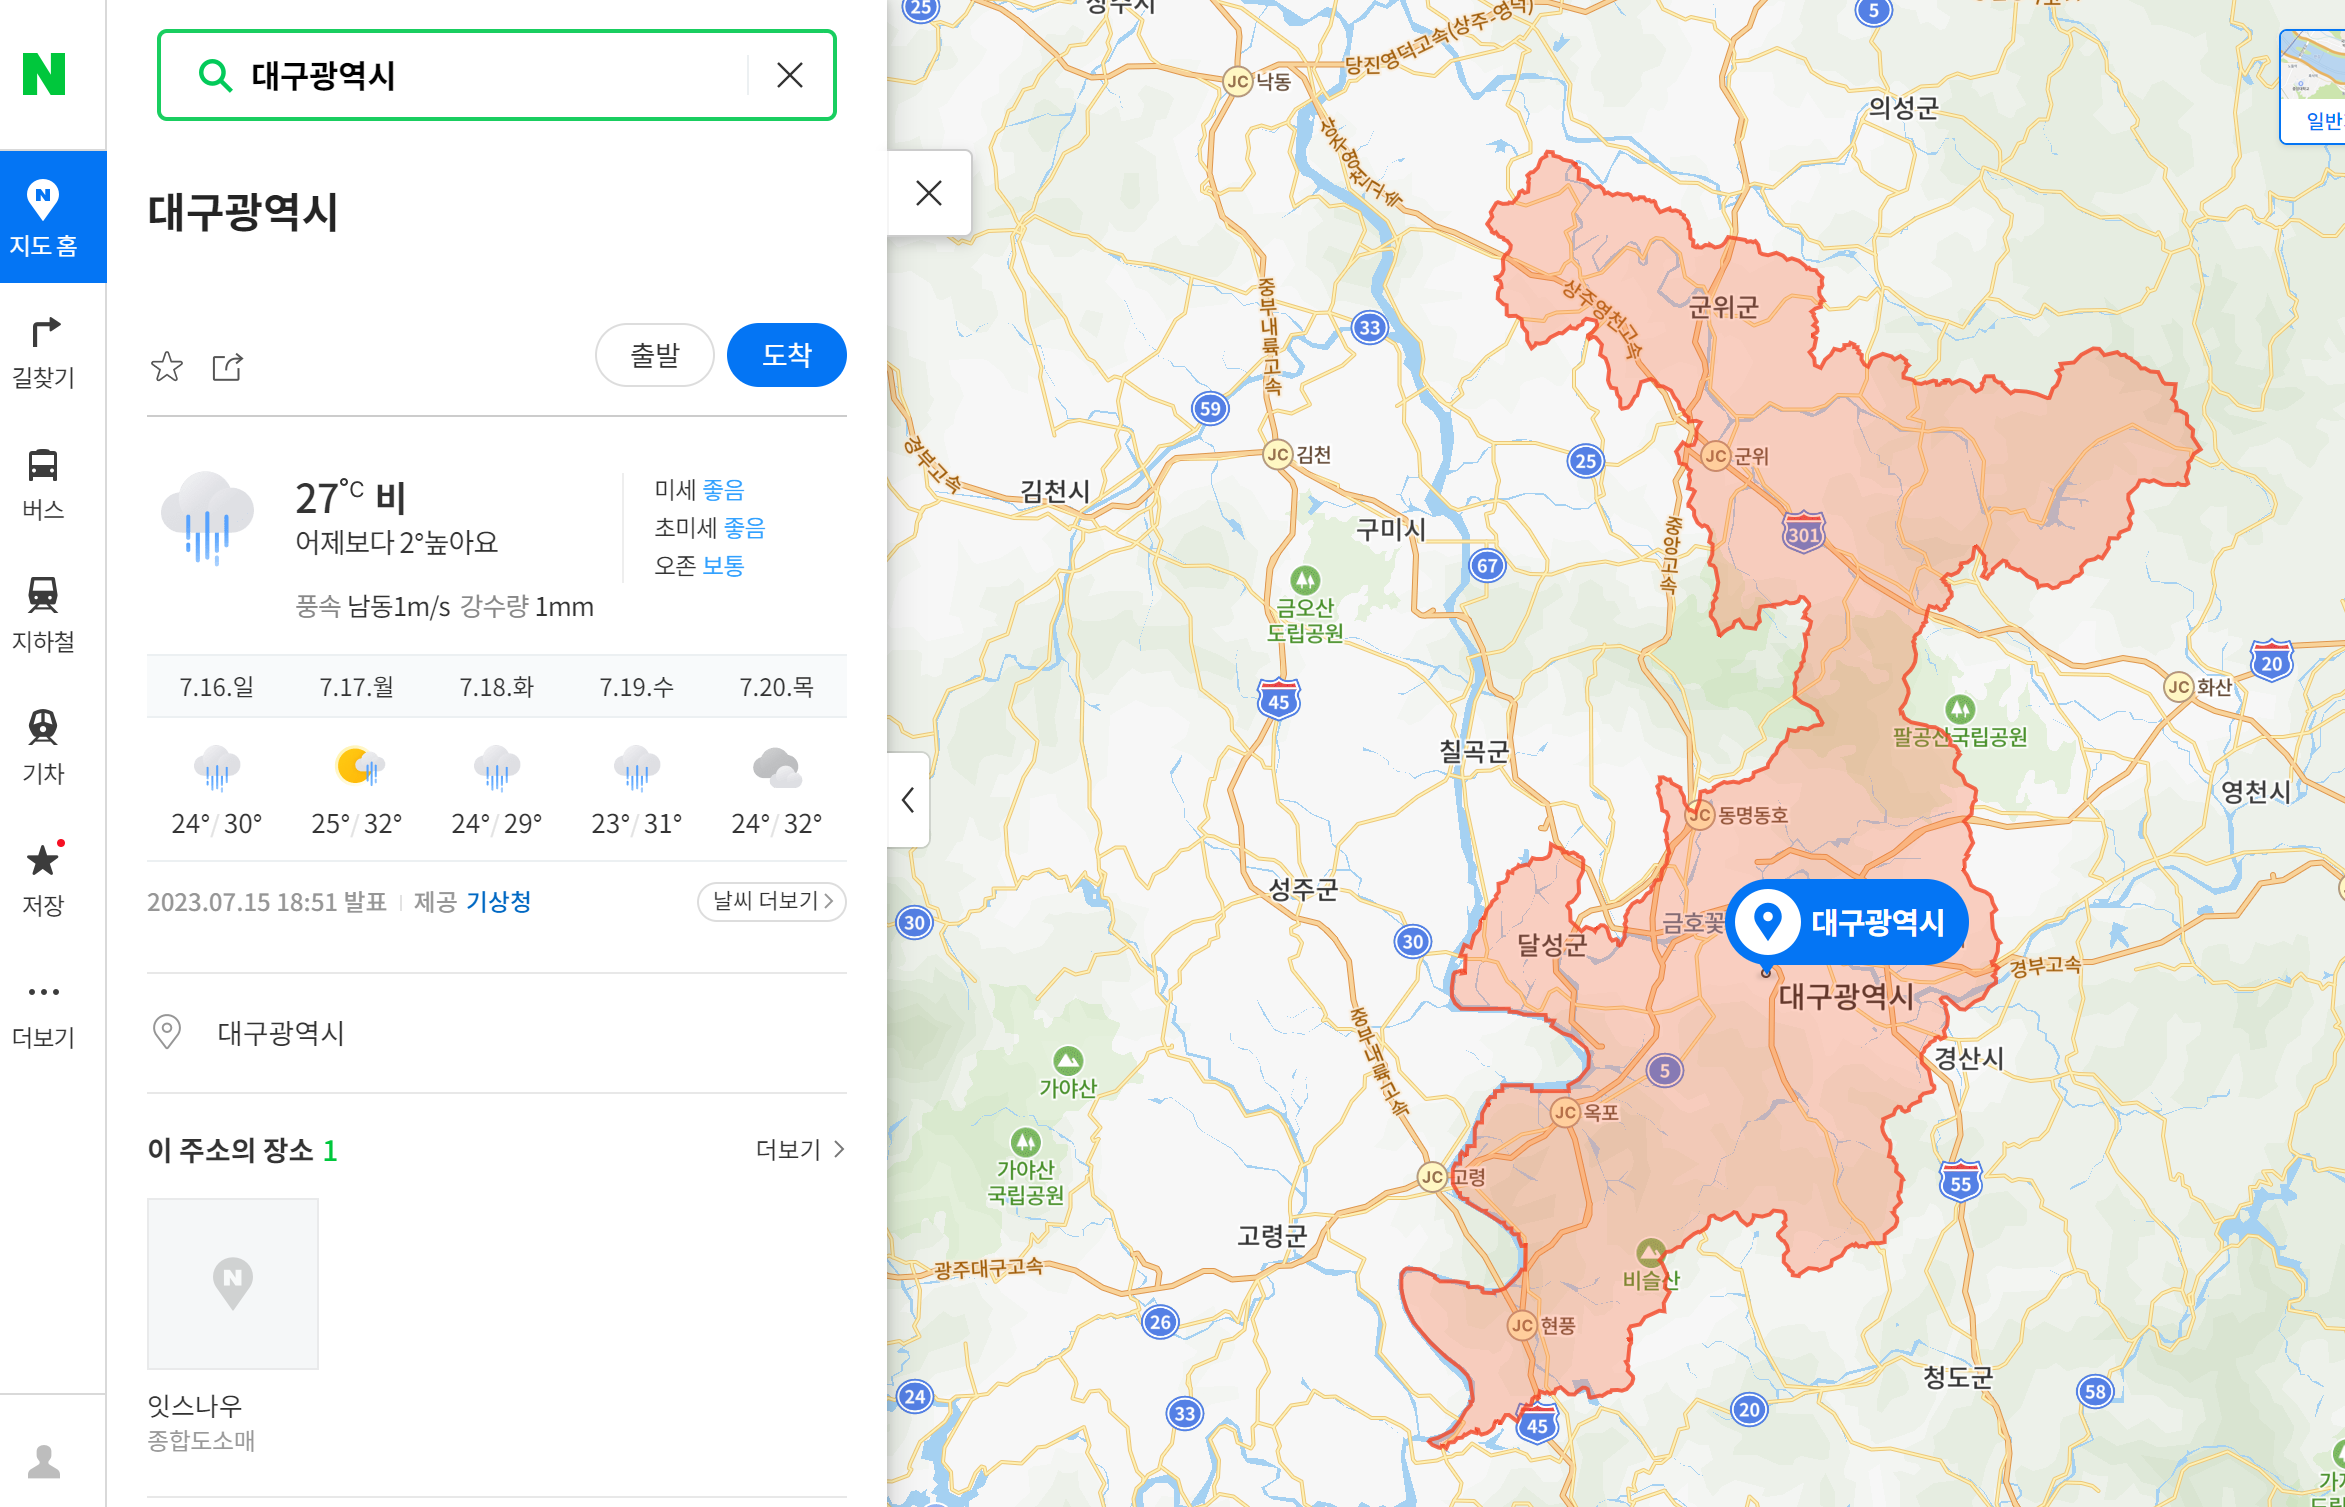Set 대구광역시 as 출발 departure

[x=654, y=355]
